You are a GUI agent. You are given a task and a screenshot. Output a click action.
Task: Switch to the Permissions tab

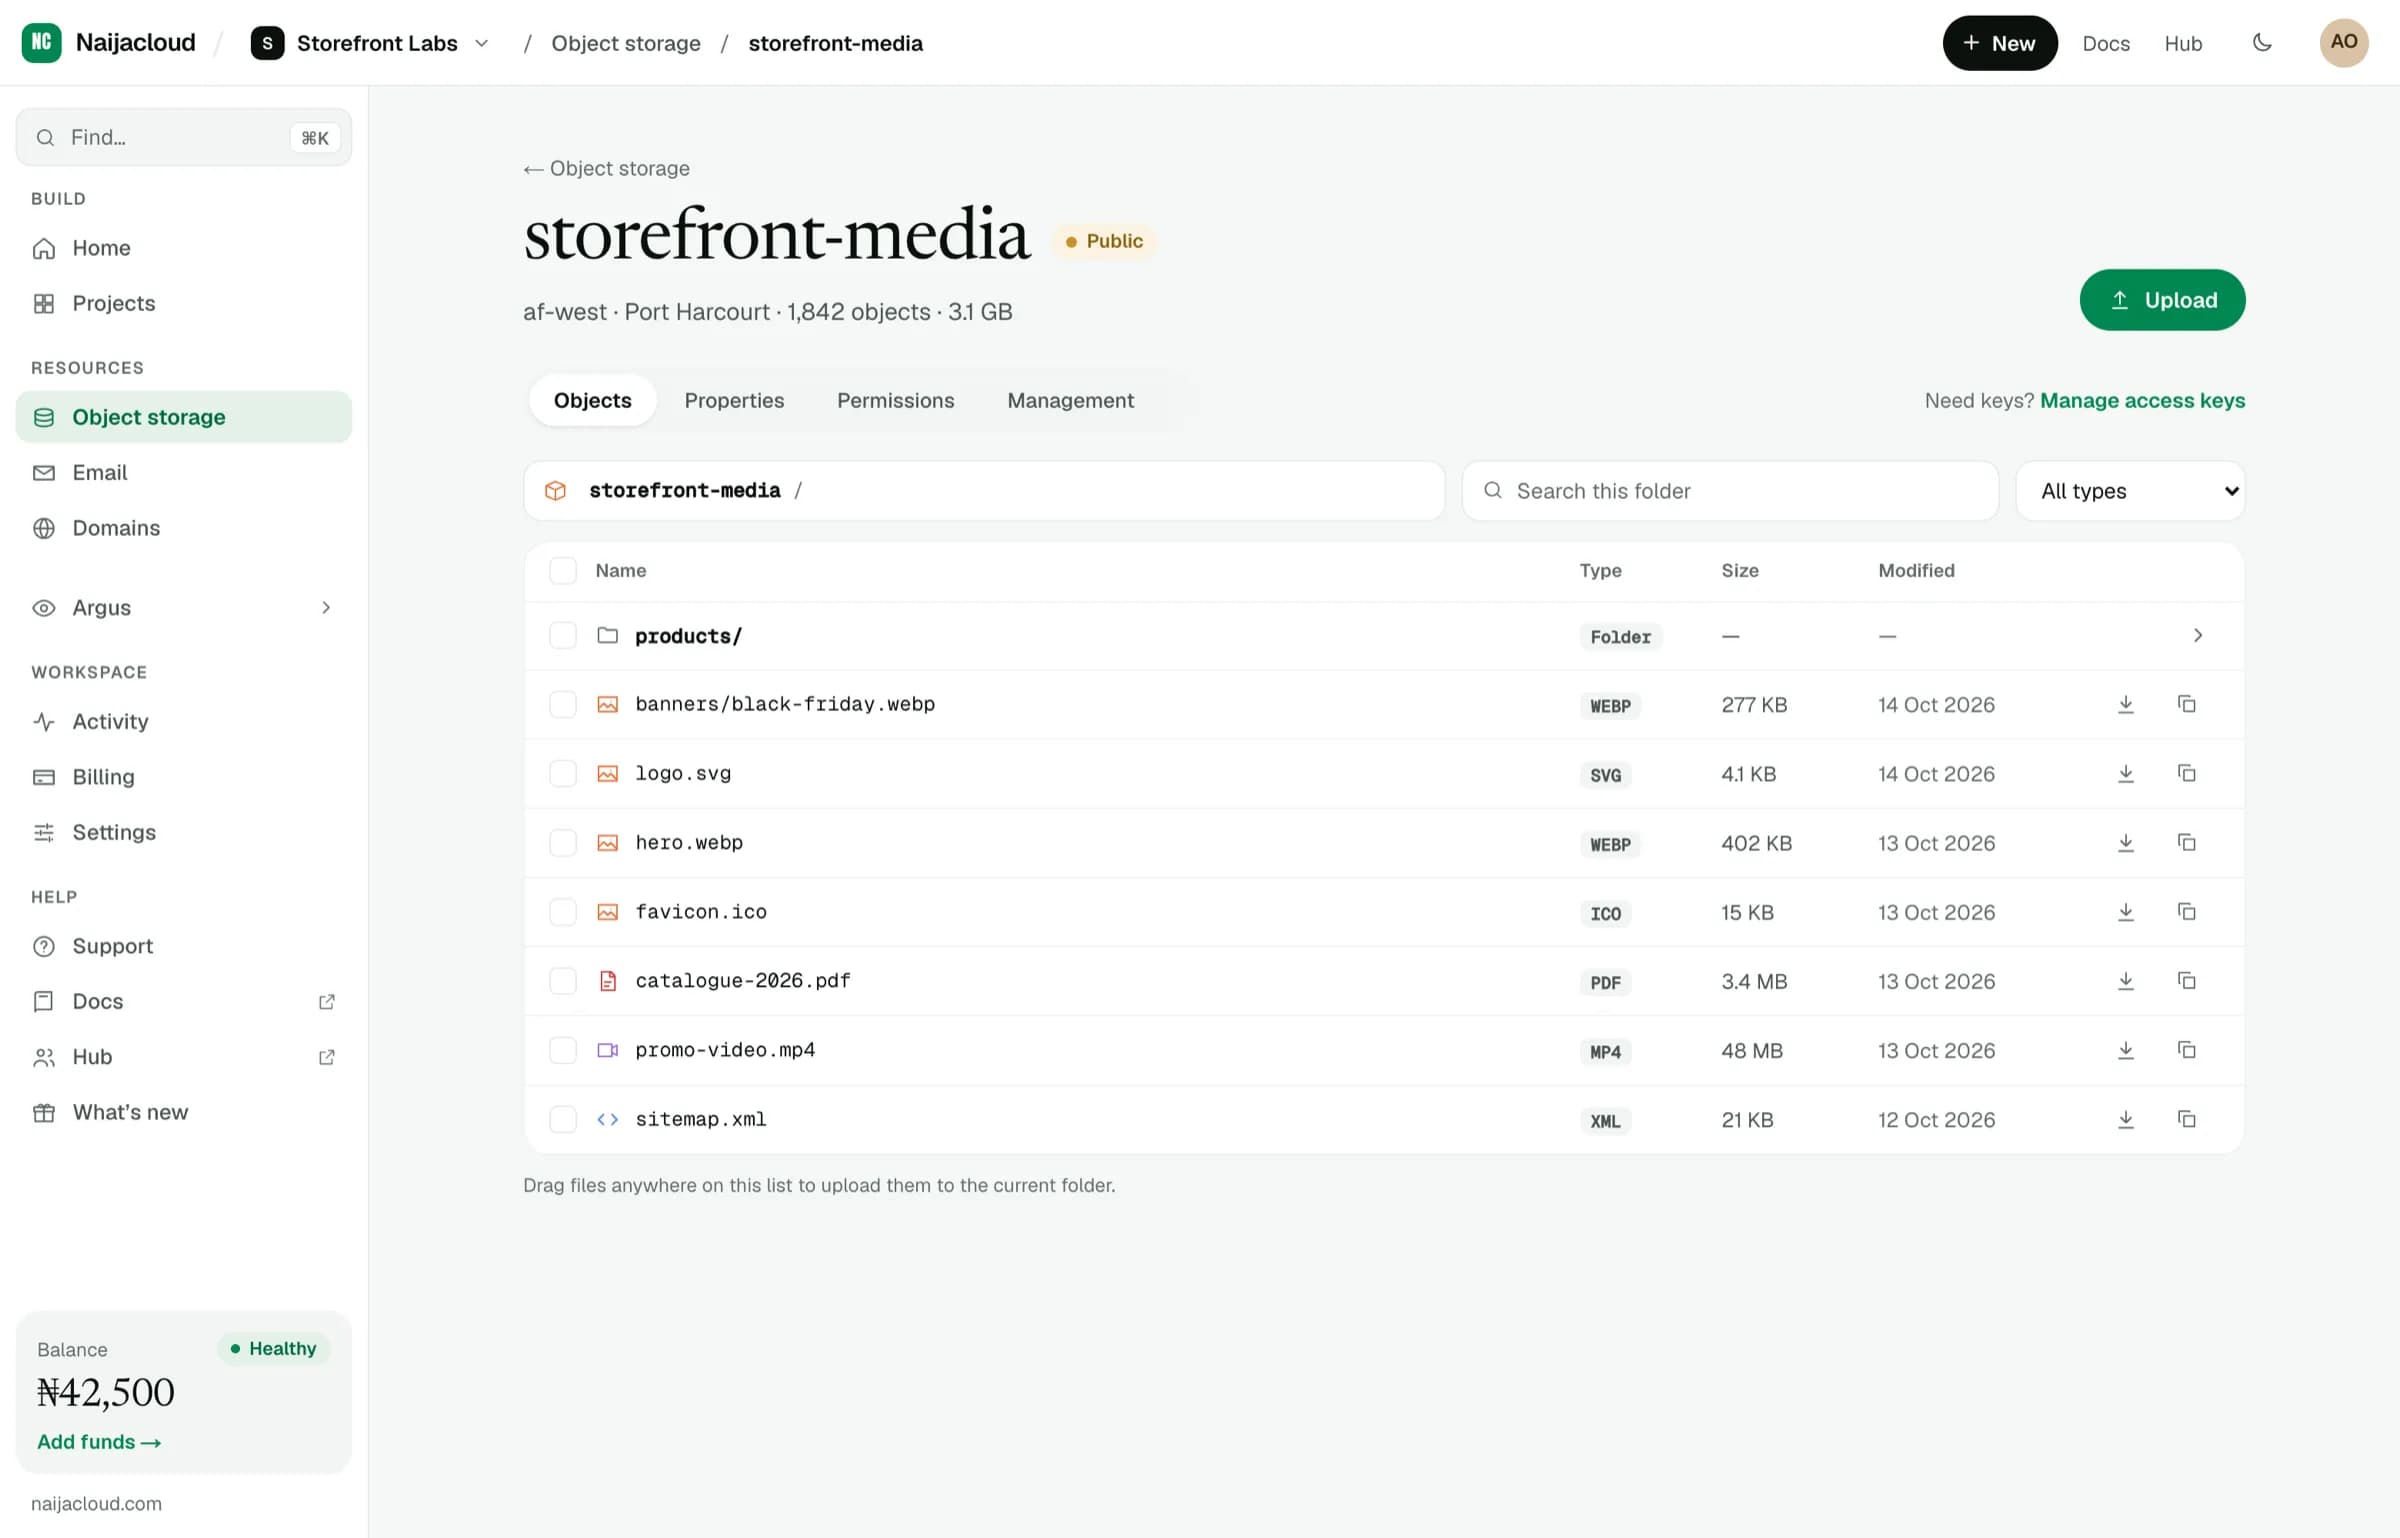point(895,400)
